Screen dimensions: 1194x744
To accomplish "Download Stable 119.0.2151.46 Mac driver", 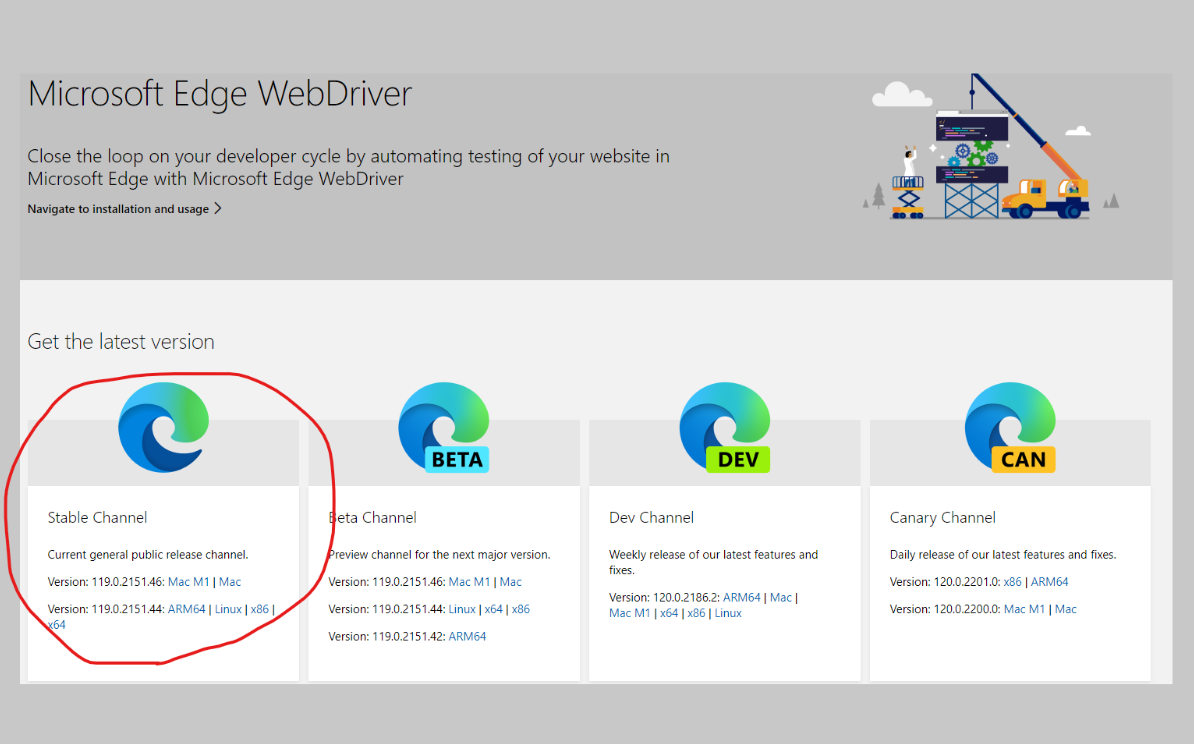I will [230, 582].
